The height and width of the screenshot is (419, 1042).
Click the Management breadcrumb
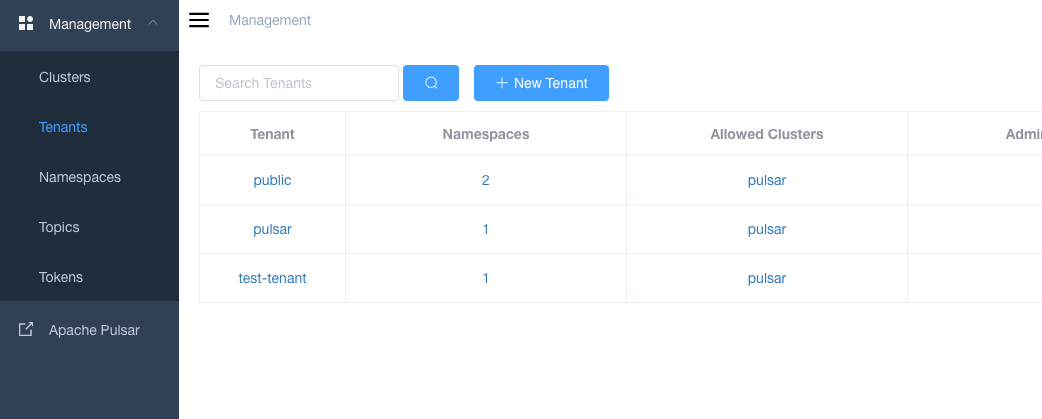click(270, 21)
